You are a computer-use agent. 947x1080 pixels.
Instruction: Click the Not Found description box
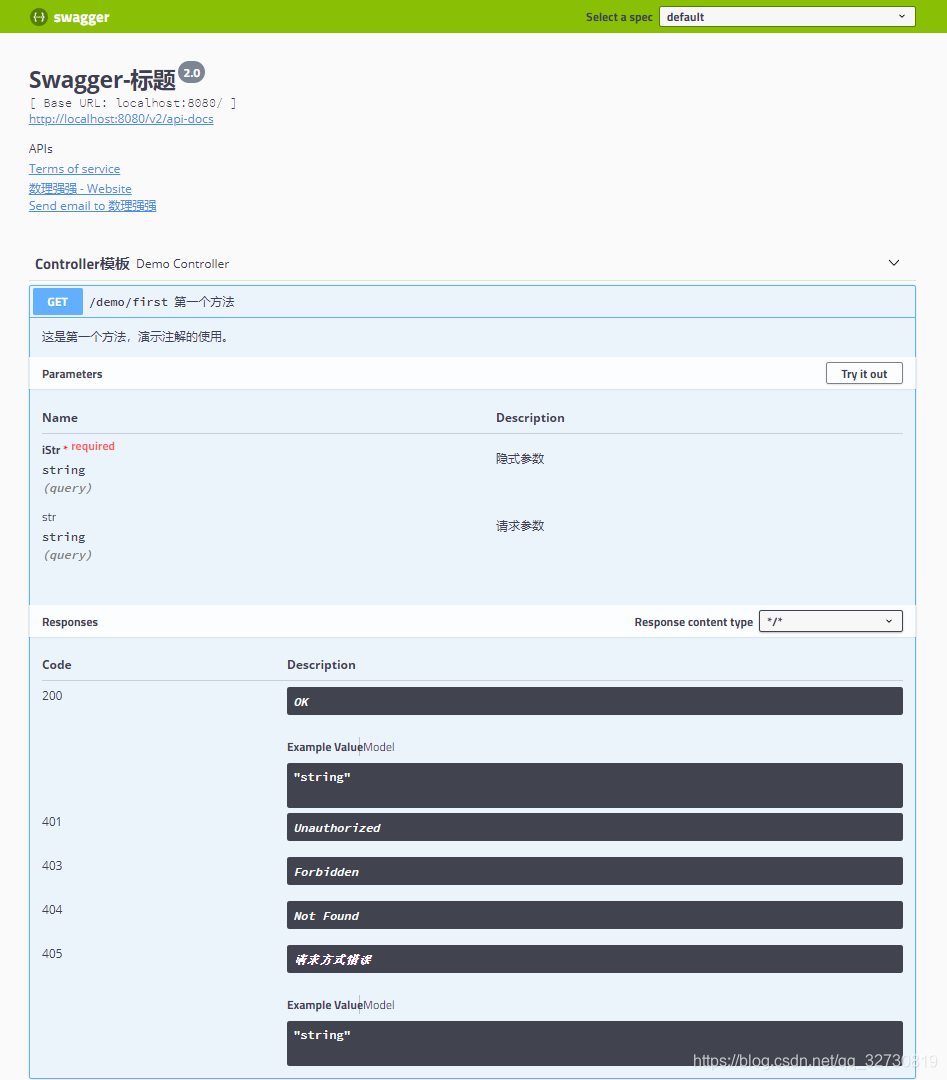[x=594, y=915]
